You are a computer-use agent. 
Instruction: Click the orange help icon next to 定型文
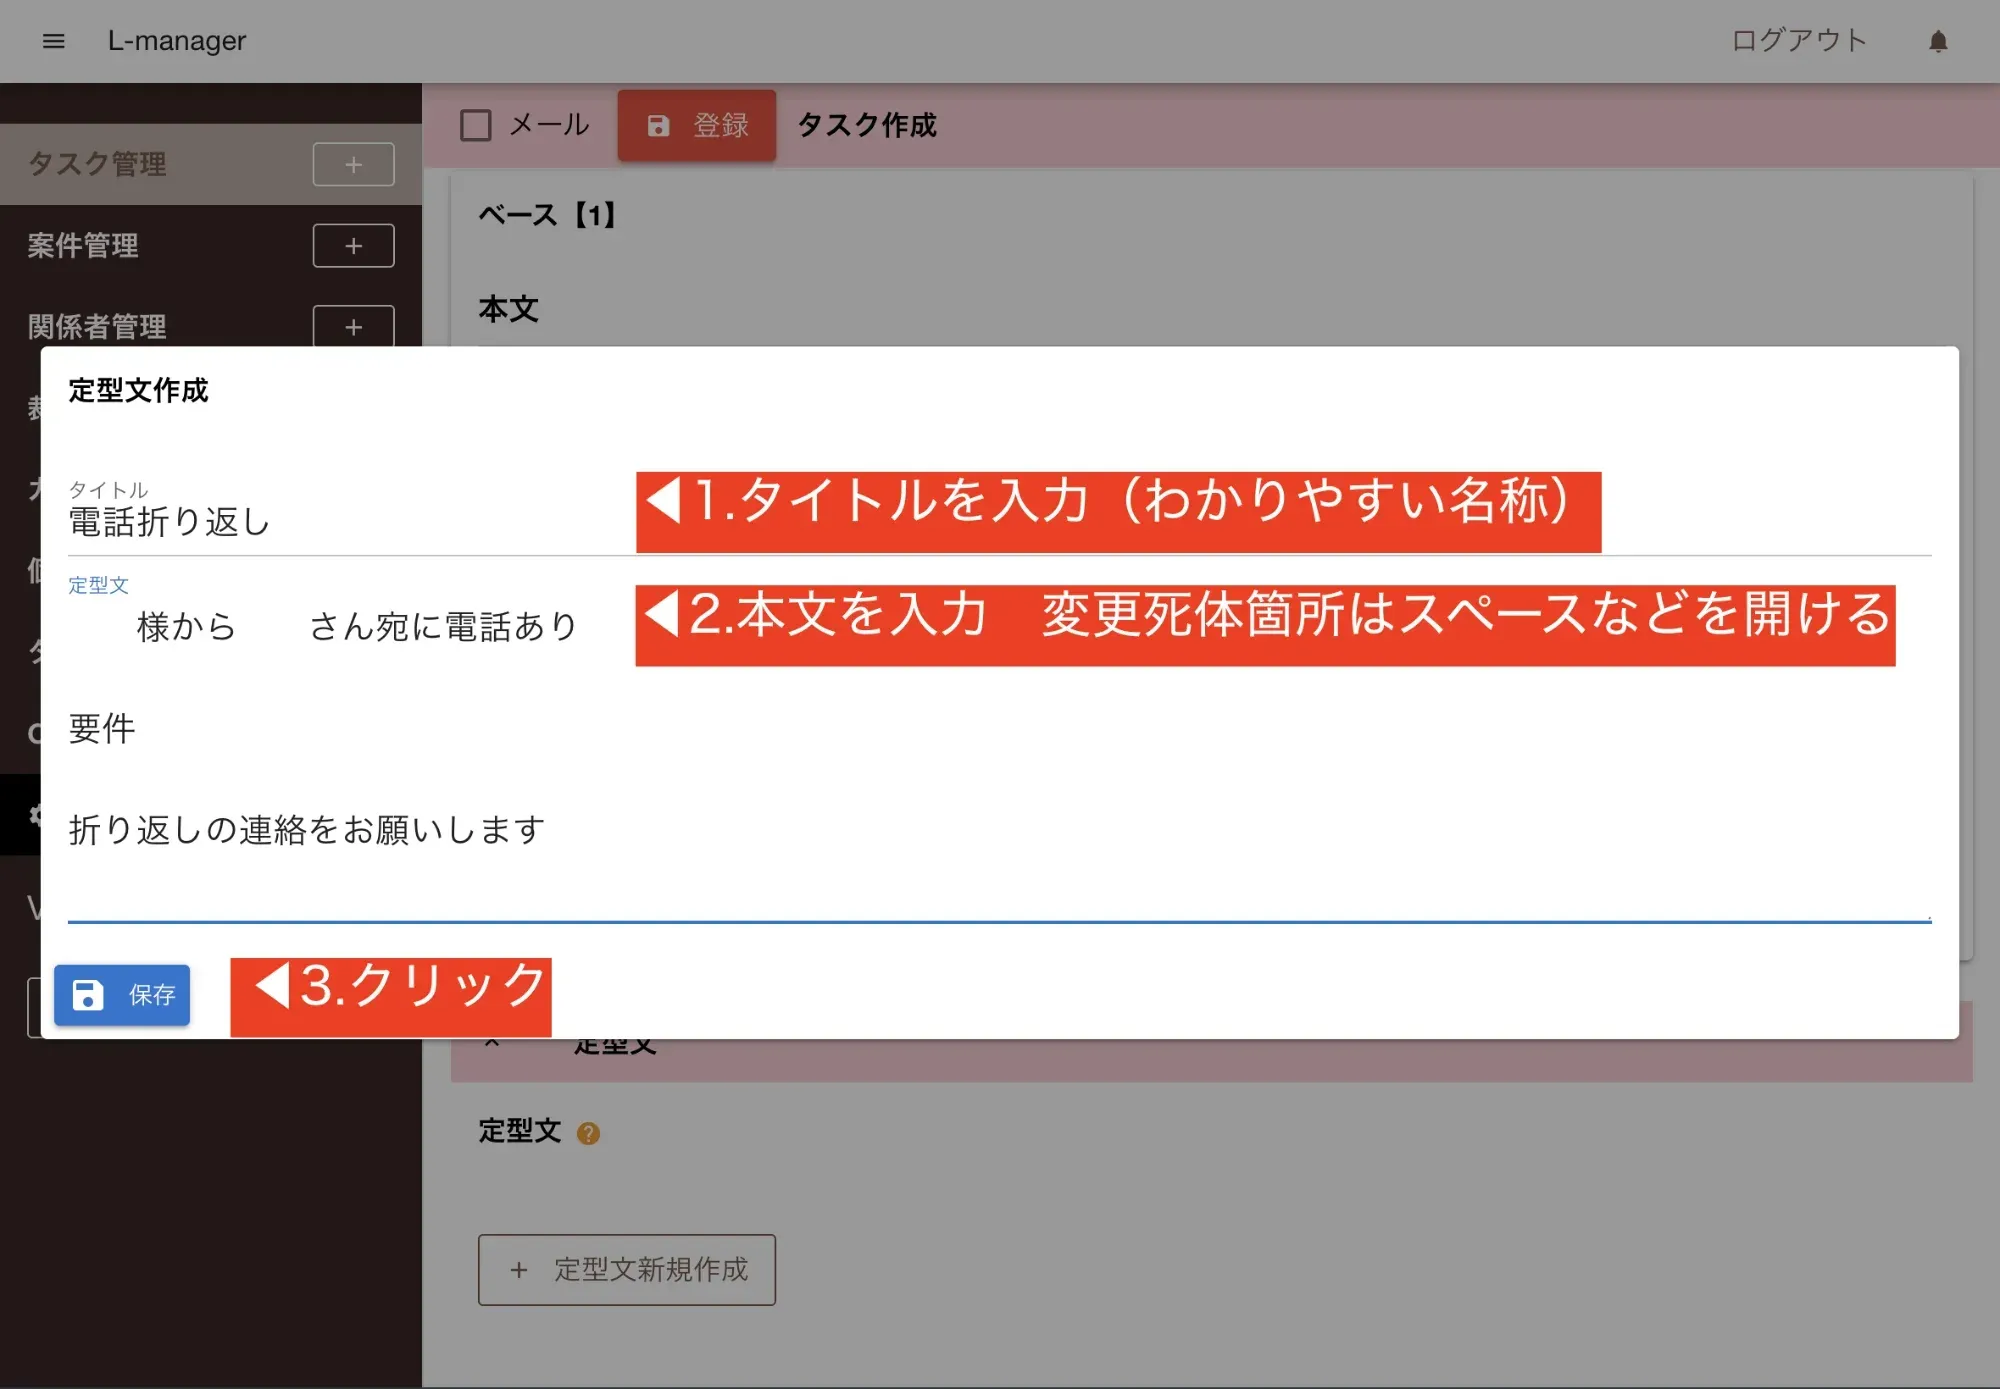pyautogui.click(x=588, y=1133)
